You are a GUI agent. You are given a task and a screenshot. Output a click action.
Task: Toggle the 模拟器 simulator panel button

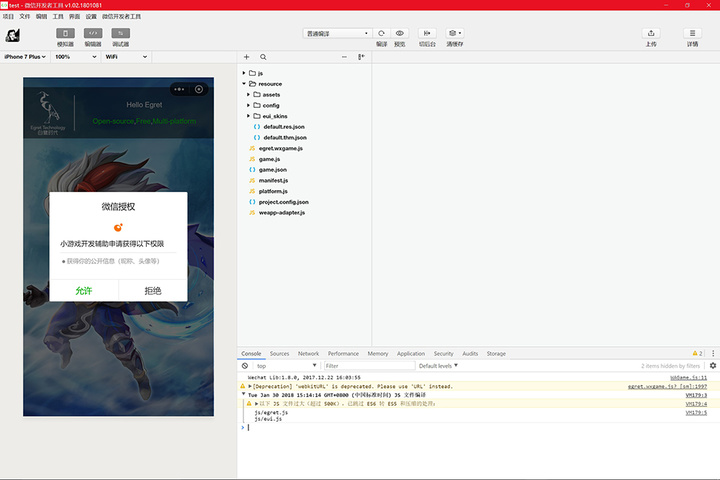pyautogui.click(x=65, y=33)
